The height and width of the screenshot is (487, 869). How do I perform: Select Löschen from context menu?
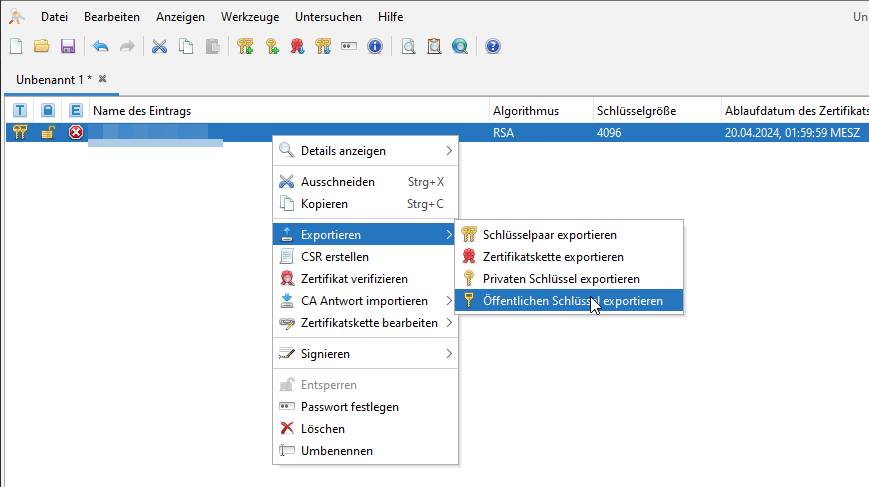[322, 429]
